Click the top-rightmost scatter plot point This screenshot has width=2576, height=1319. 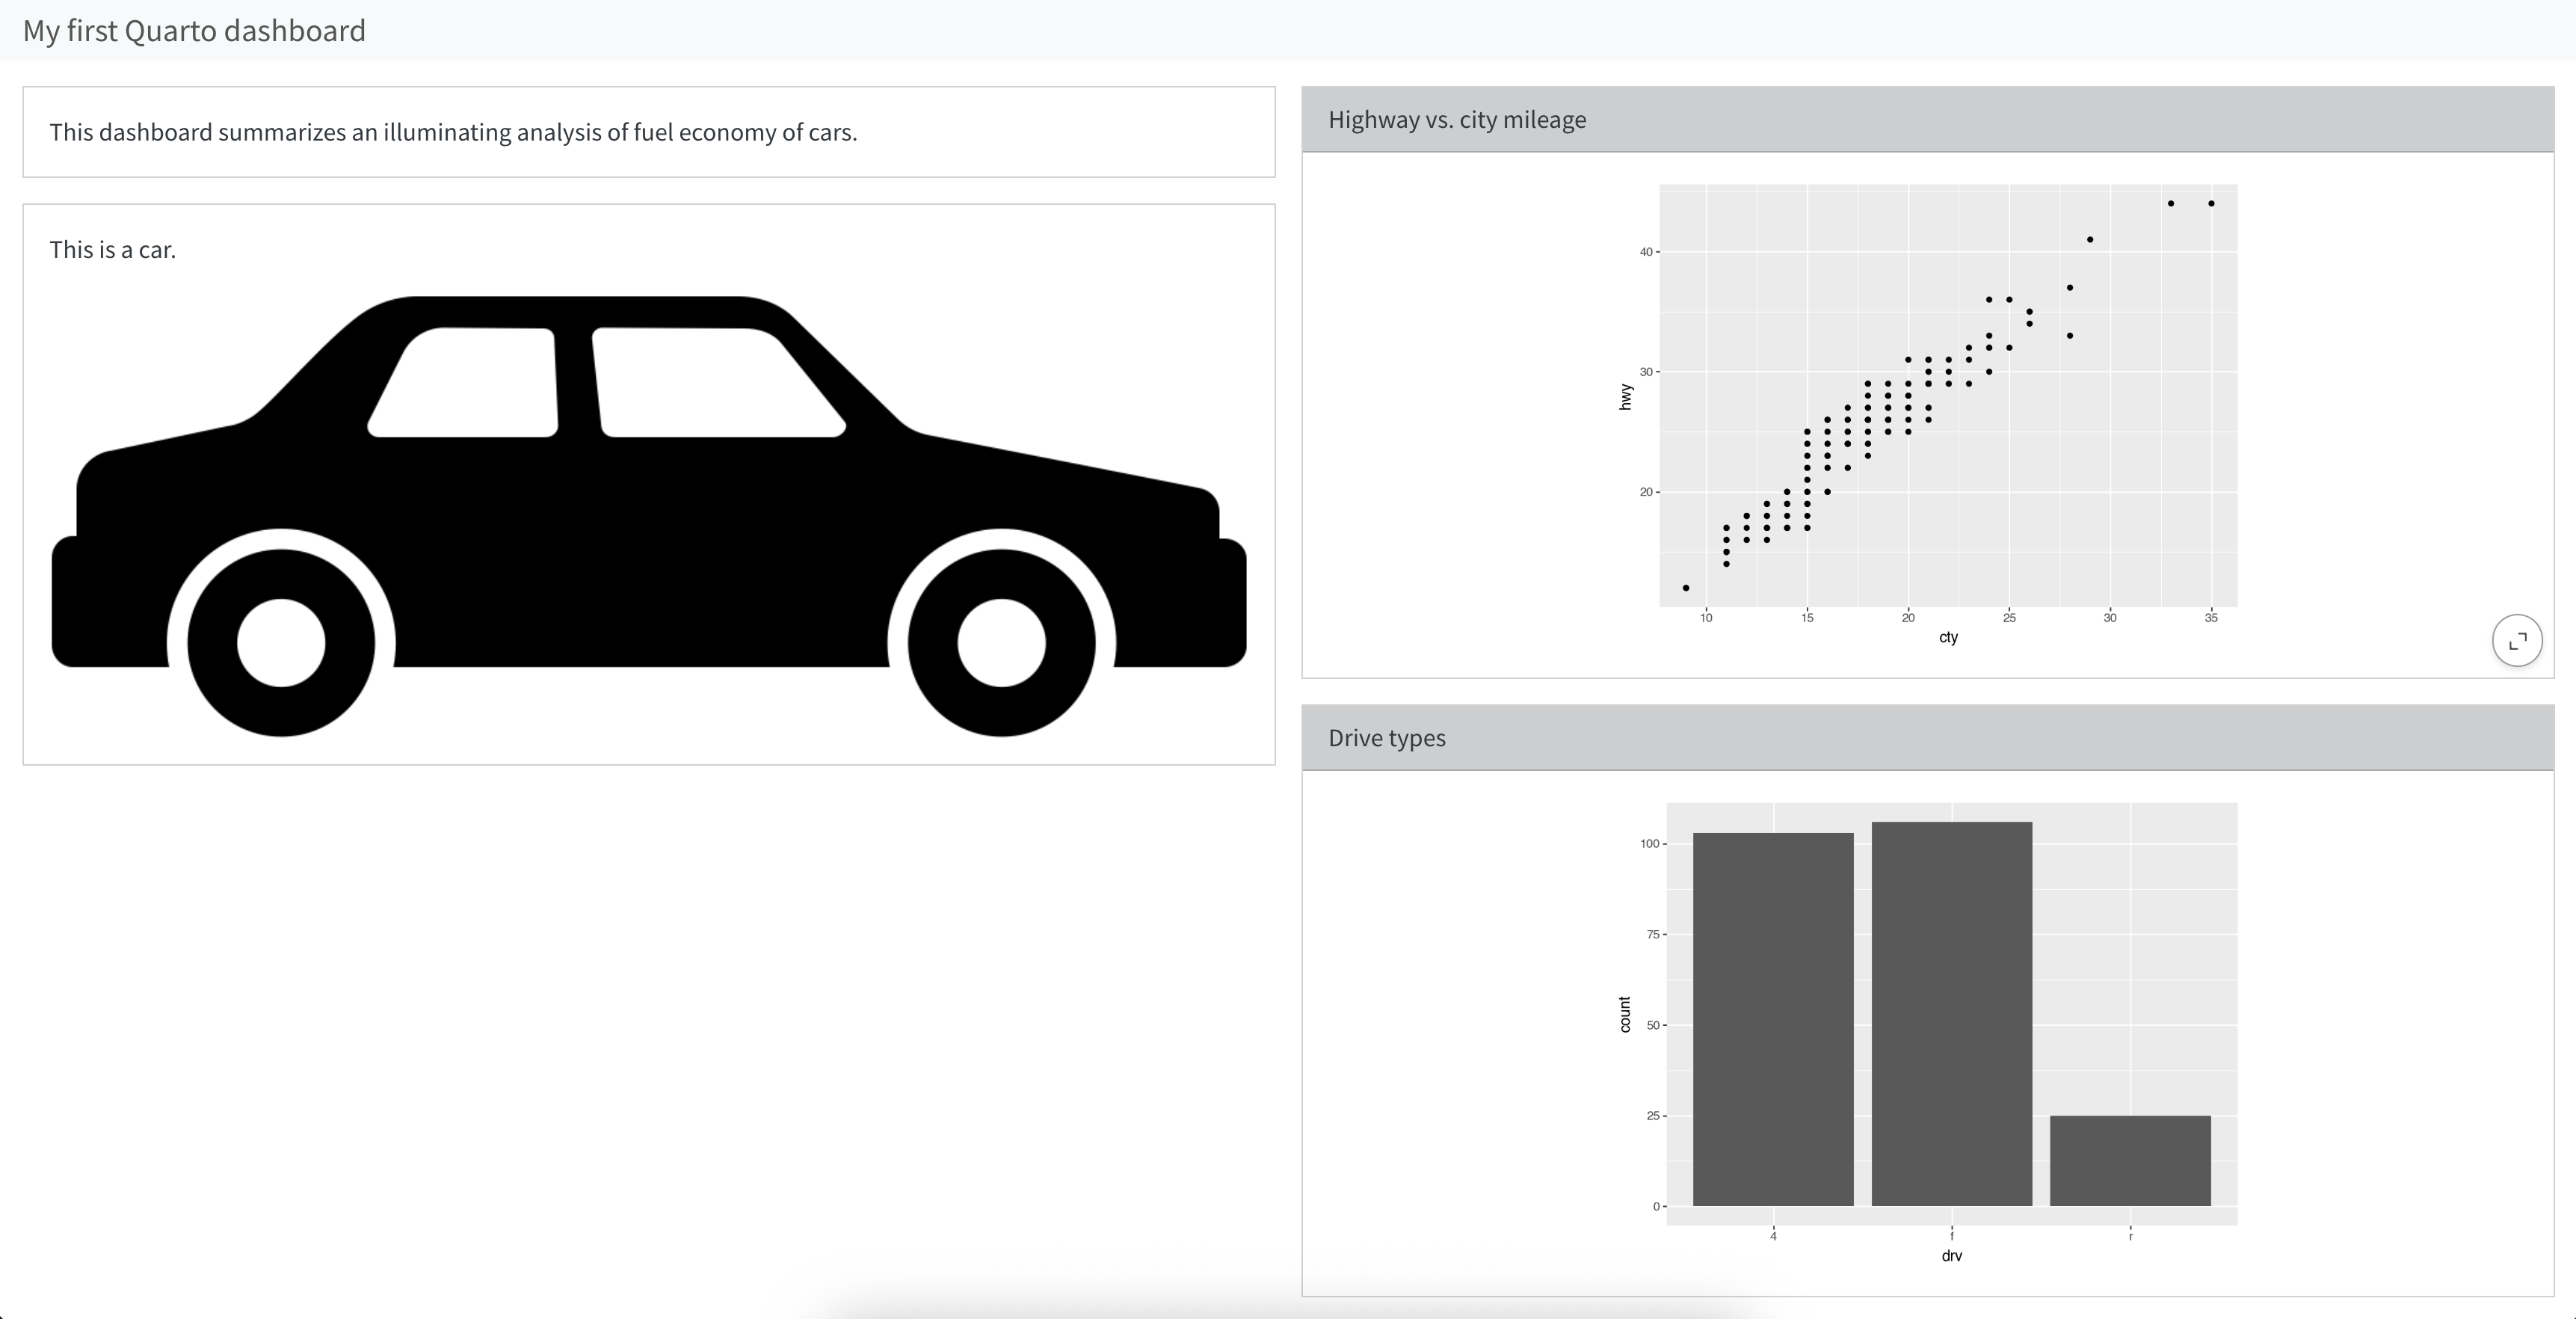[2211, 204]
